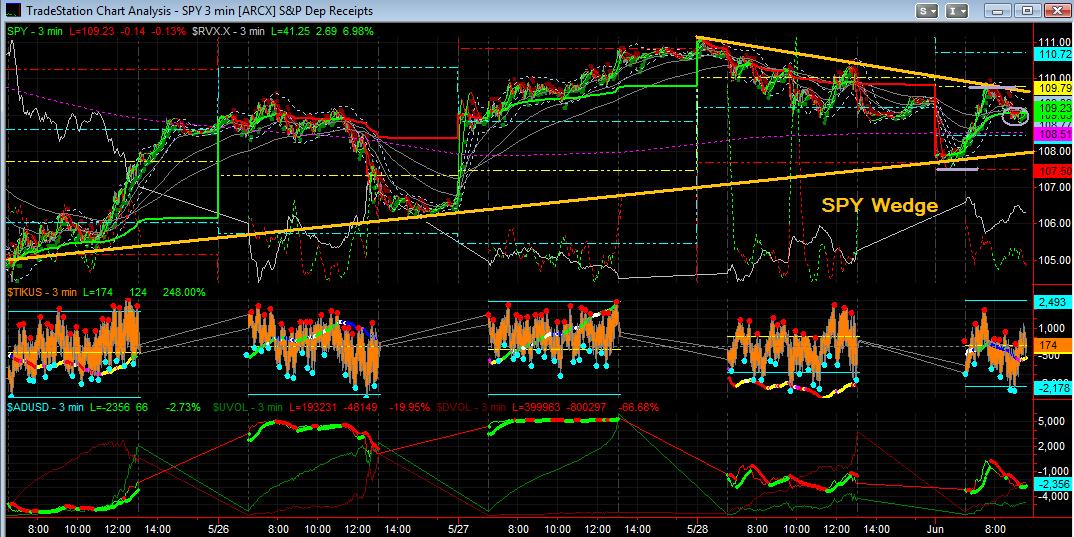Click the '110.72' cyan price marker
This screenshot has height=537, width=1074.
click(1055, 53)
